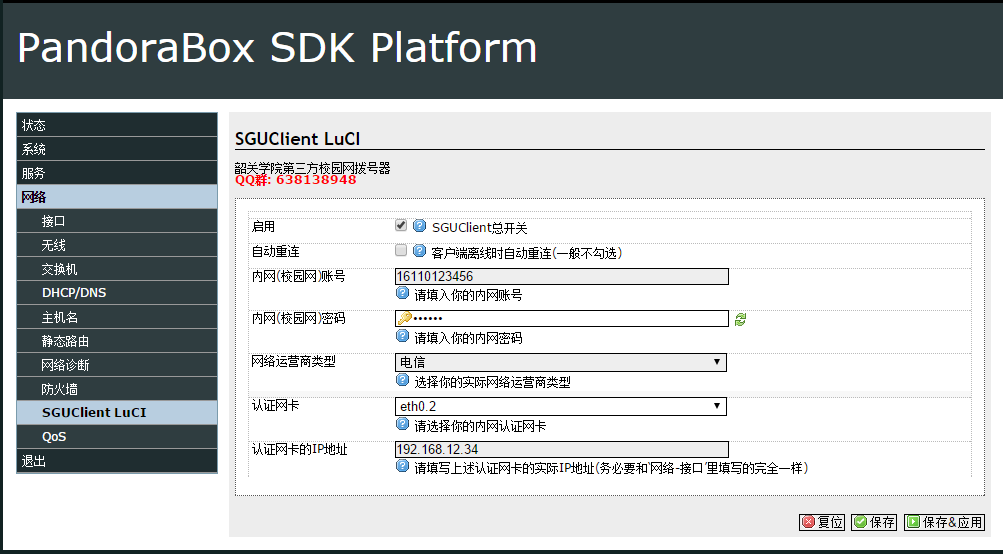The image size is (1003, 554).
Task: Click the 保存&应用 button
Action: pos(944,522)
